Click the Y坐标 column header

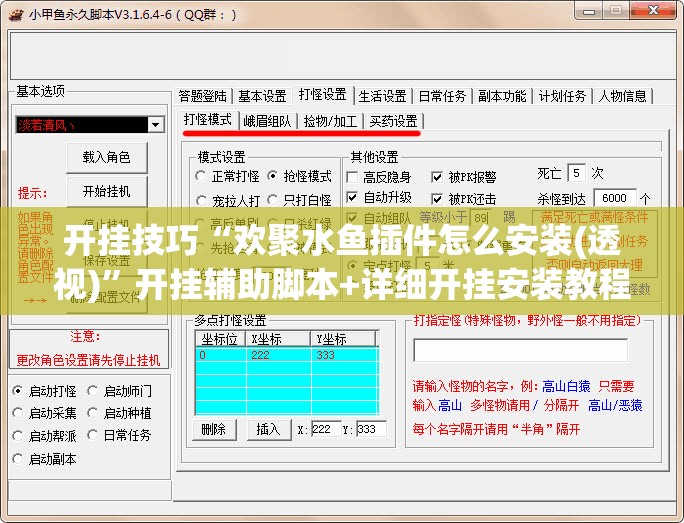pos(343,339)
